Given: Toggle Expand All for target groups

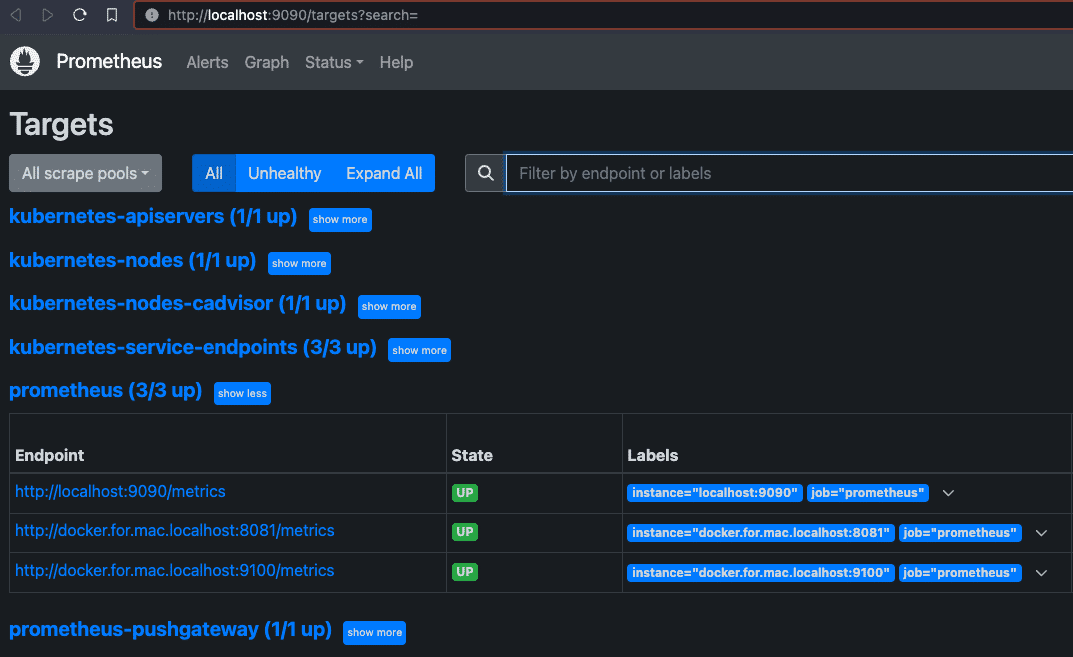Looking at the screenshot, I should pos(383,172).
